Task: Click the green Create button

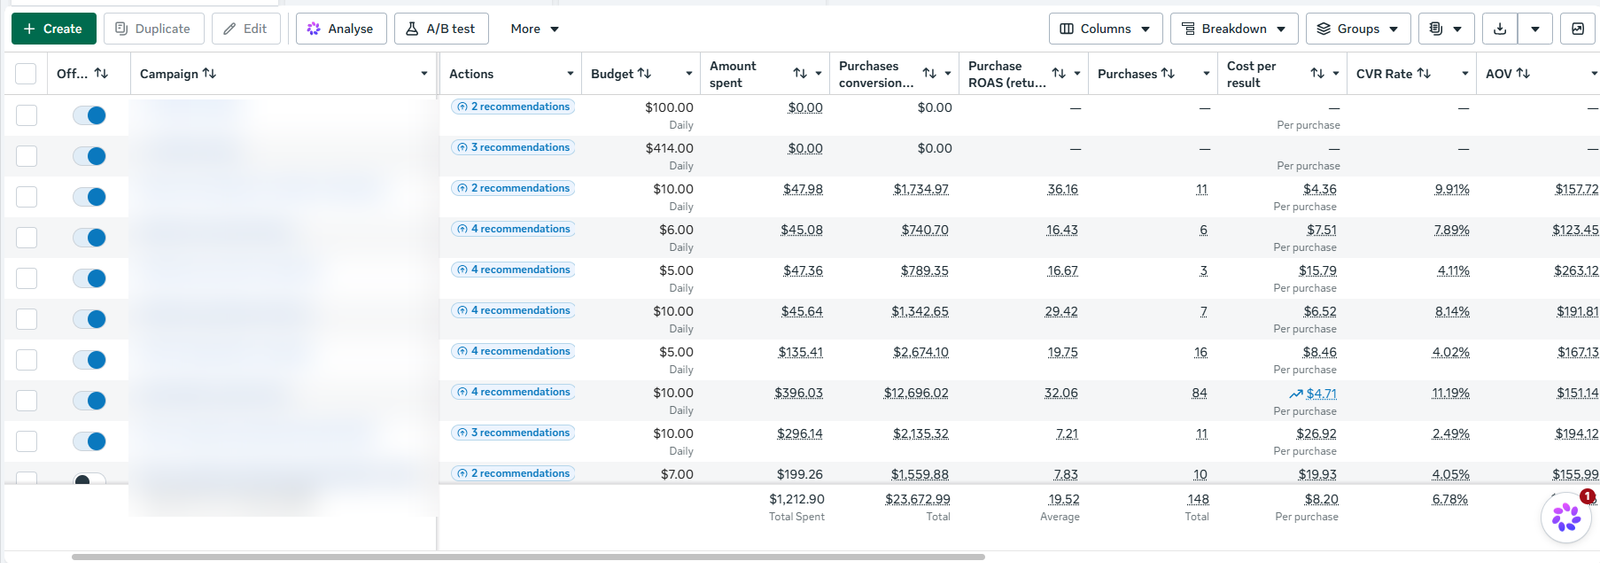Action: click(x=54, y=29)
